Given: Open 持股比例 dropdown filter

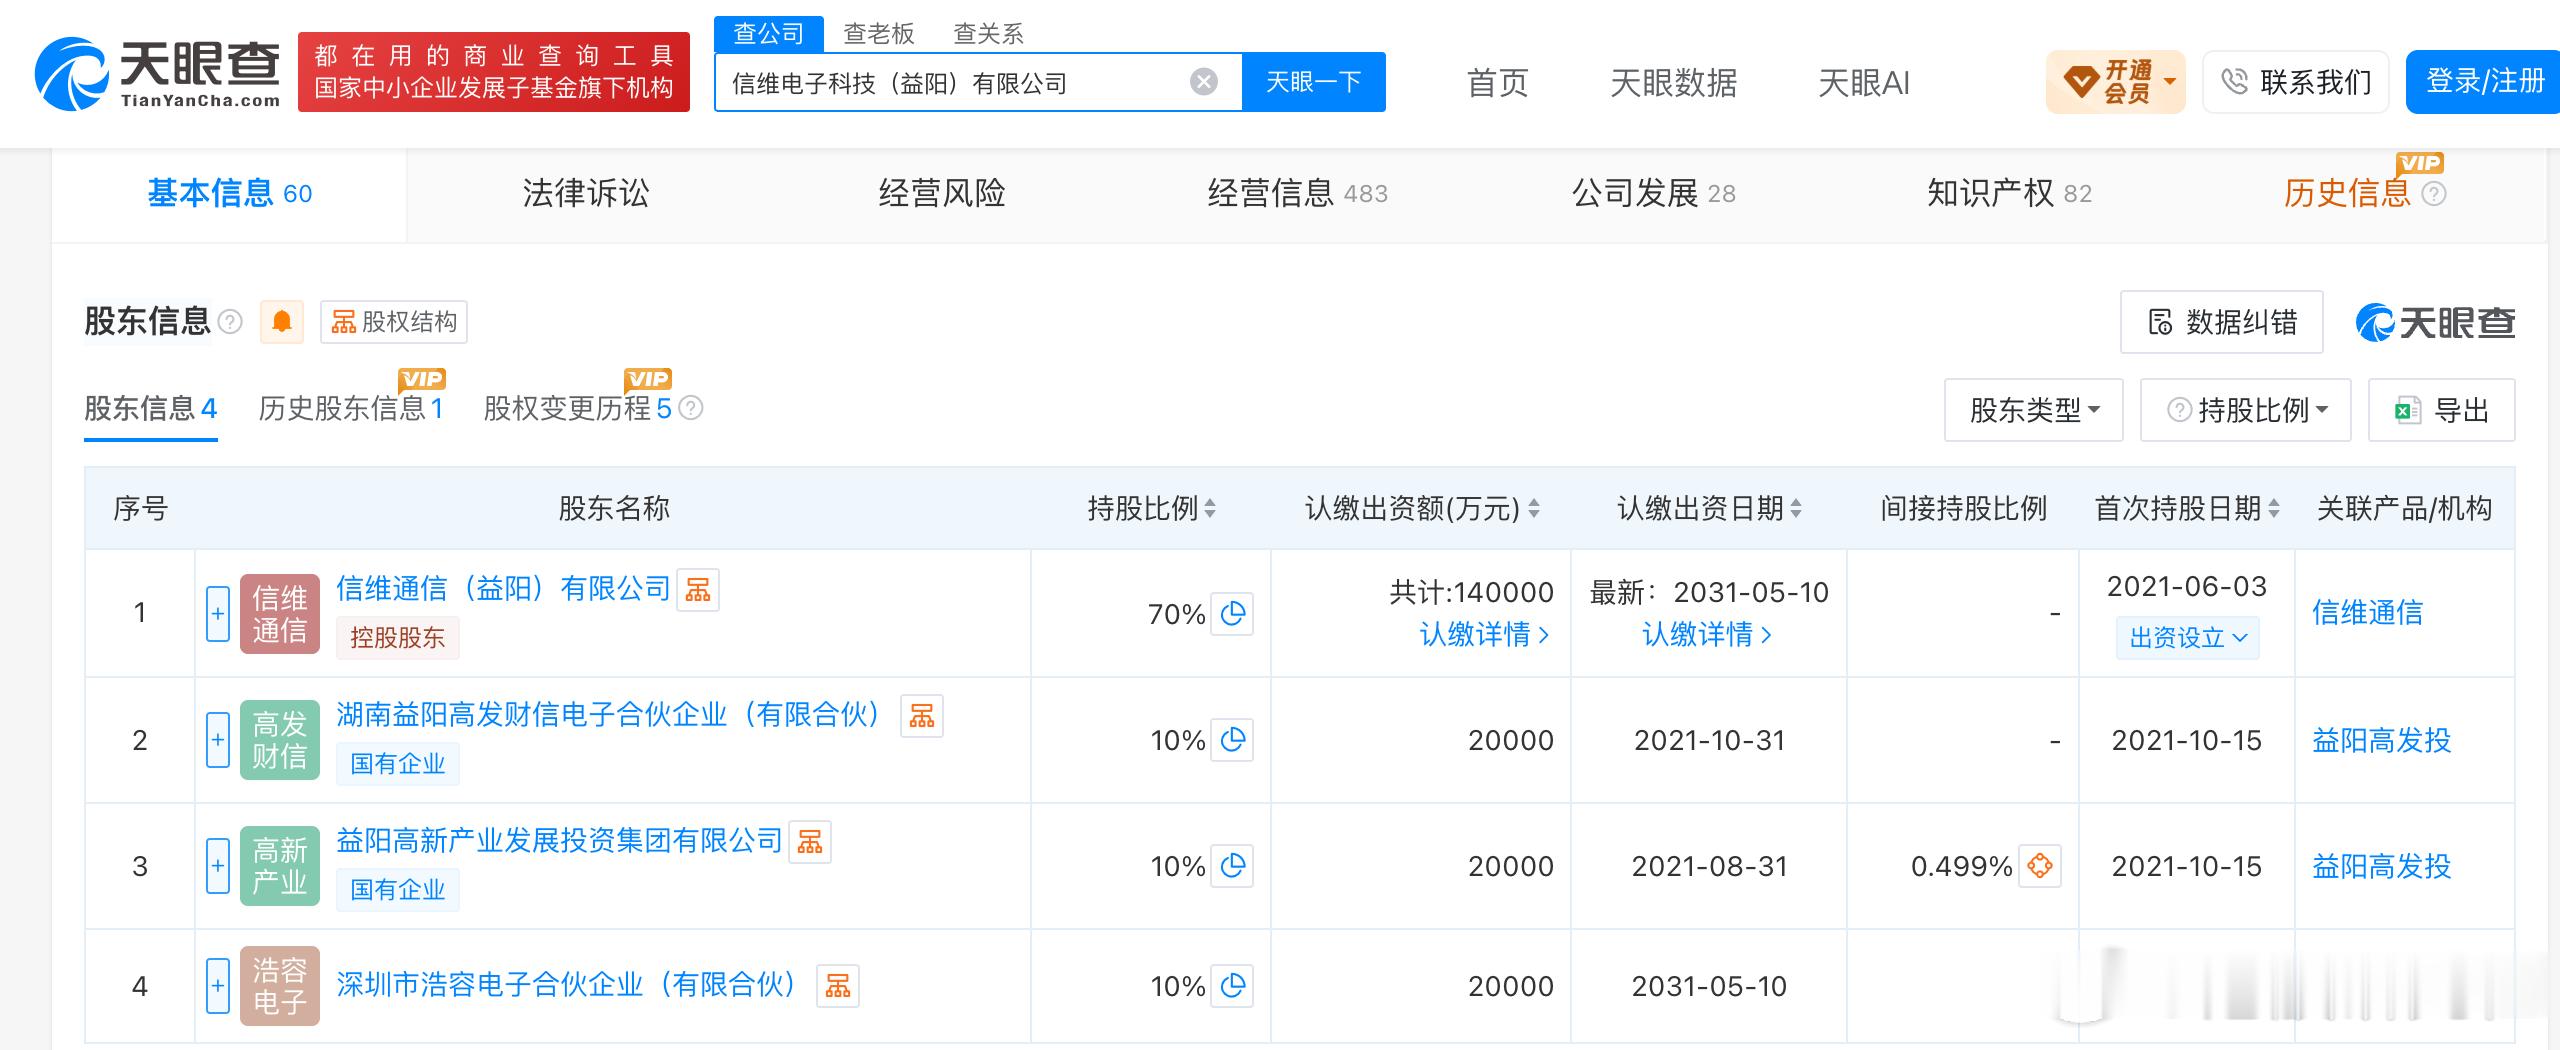Looking at the screenshot, I should pos(2246,410).
